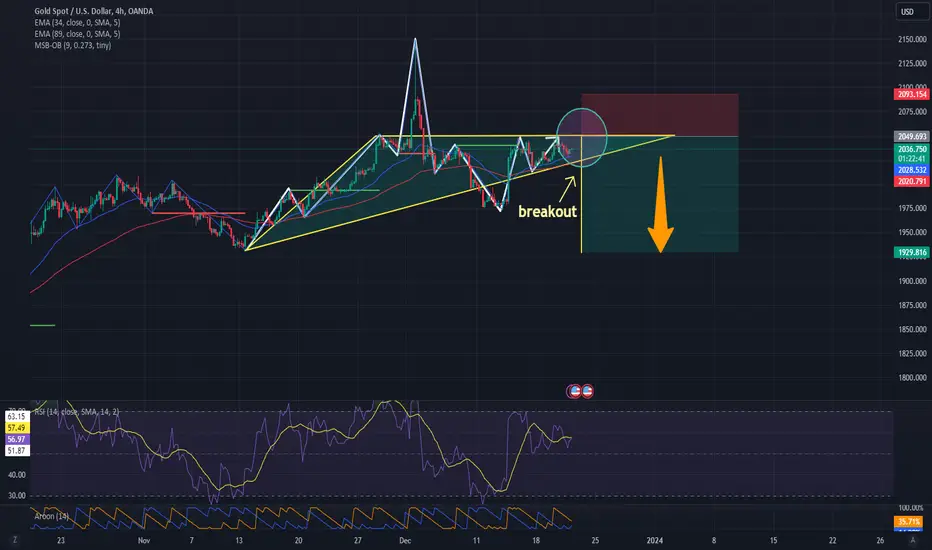
Task: Click the 2036.750 current price label
Action: point(911,149)
